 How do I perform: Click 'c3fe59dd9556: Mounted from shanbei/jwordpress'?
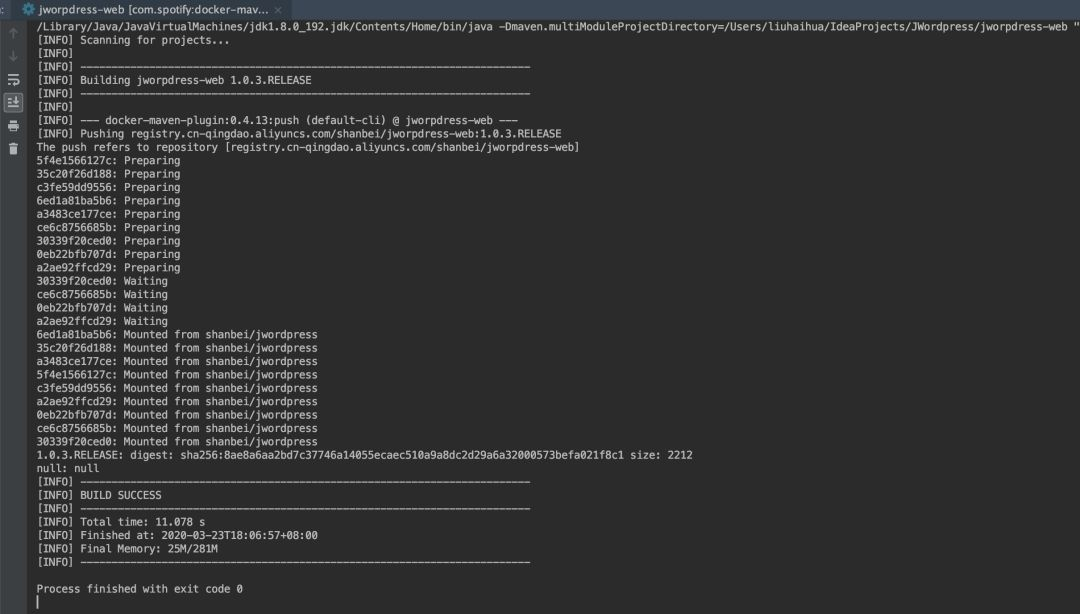(x=177, y=388)
